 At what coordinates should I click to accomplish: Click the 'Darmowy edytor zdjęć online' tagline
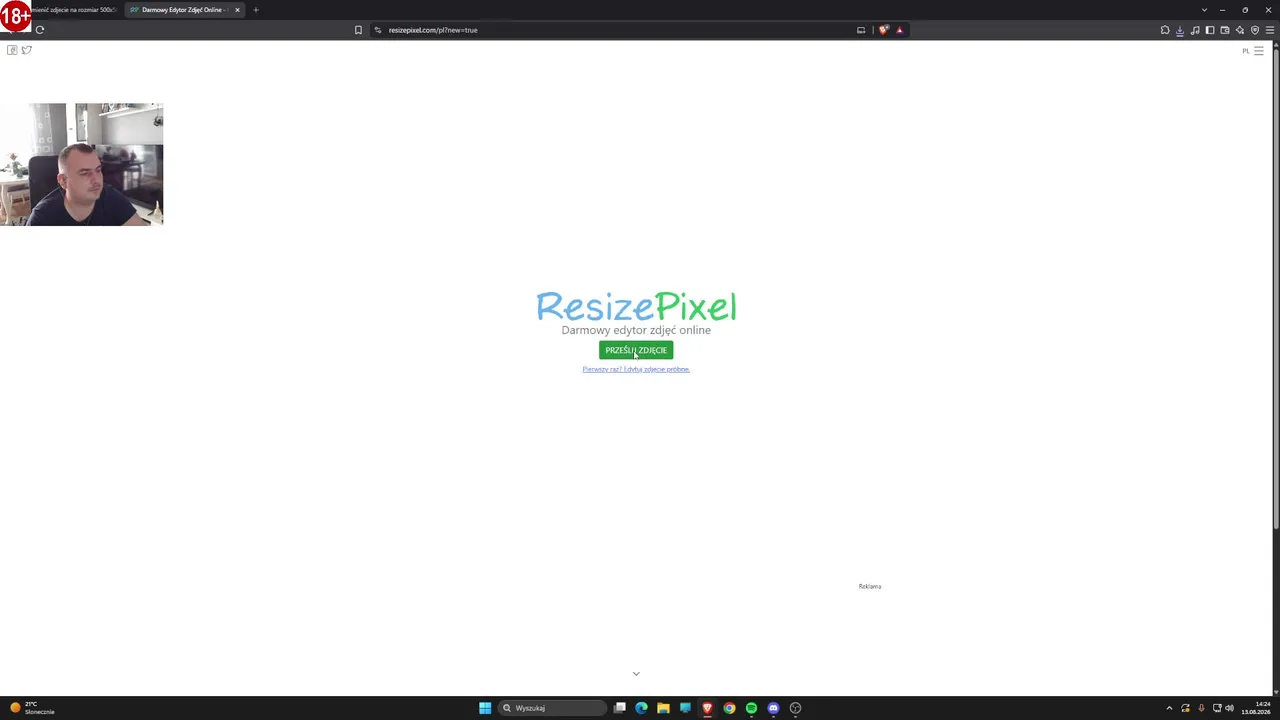click(x=636, y=330)
